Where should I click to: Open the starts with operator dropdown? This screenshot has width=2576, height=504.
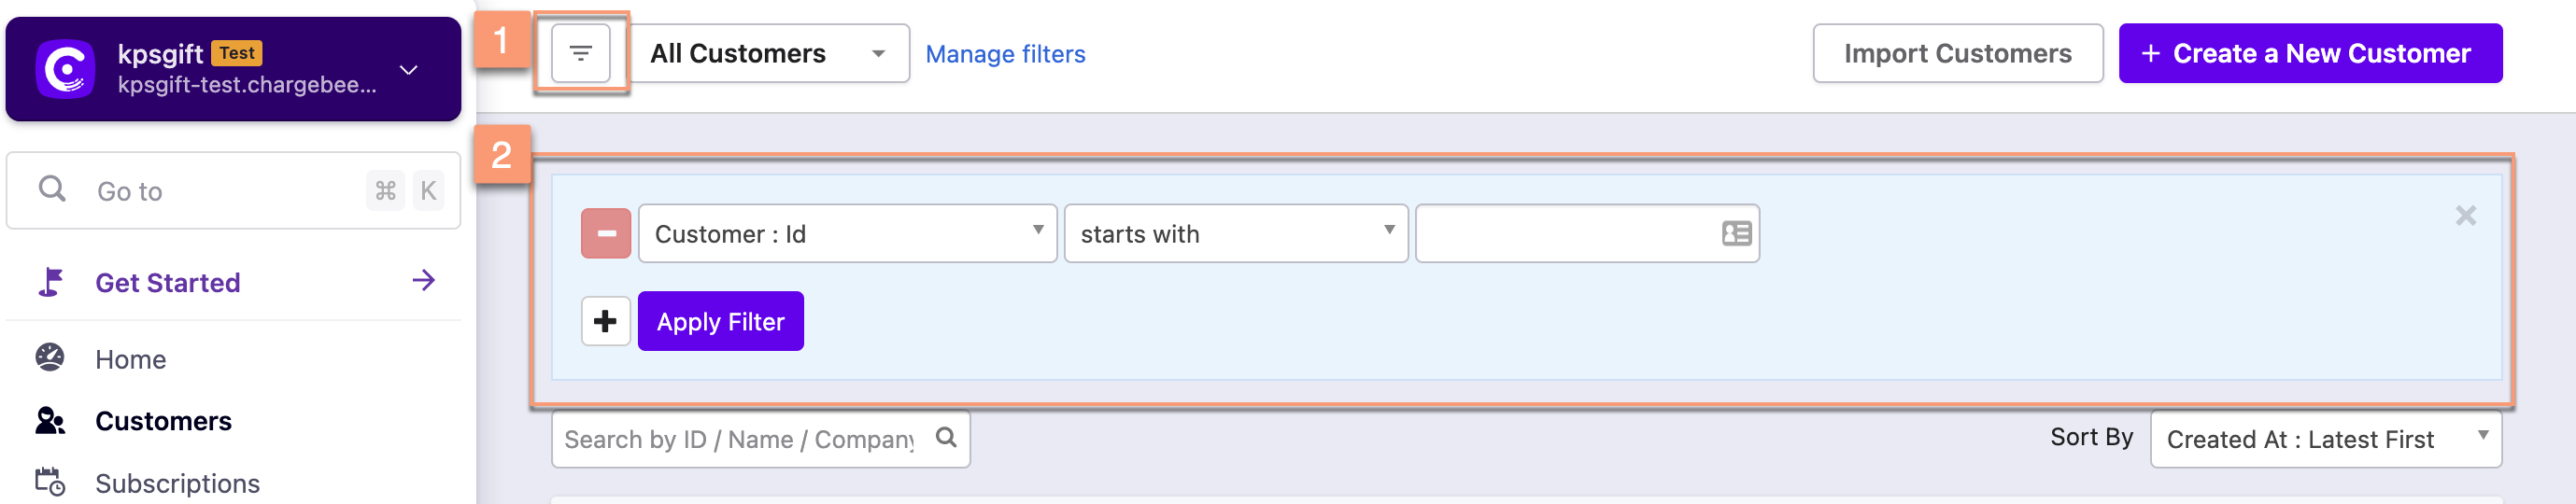[x=1235, y=234]
